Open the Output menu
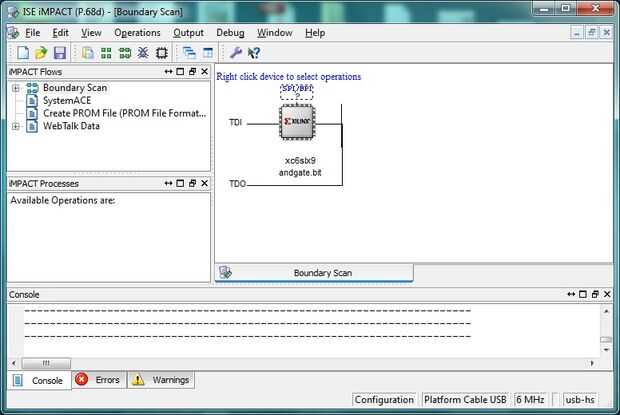 point(188,33)
